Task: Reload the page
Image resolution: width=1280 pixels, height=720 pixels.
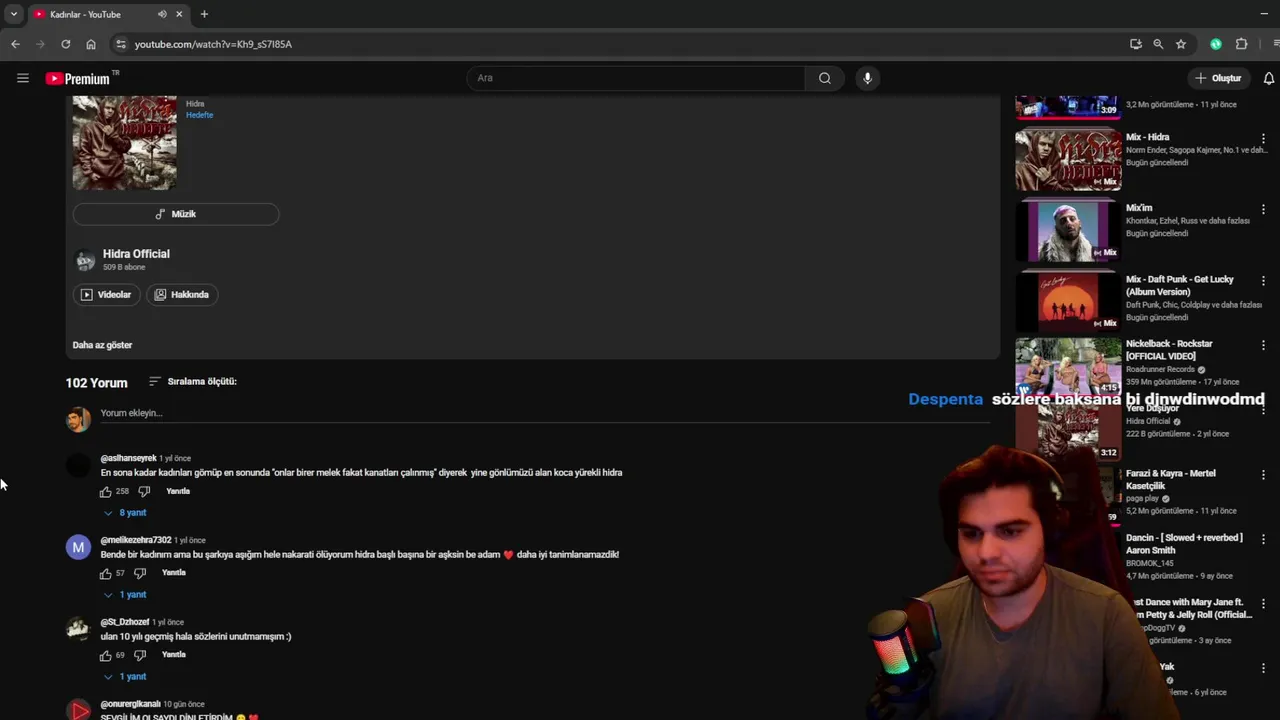Action: tap(66, 44)
